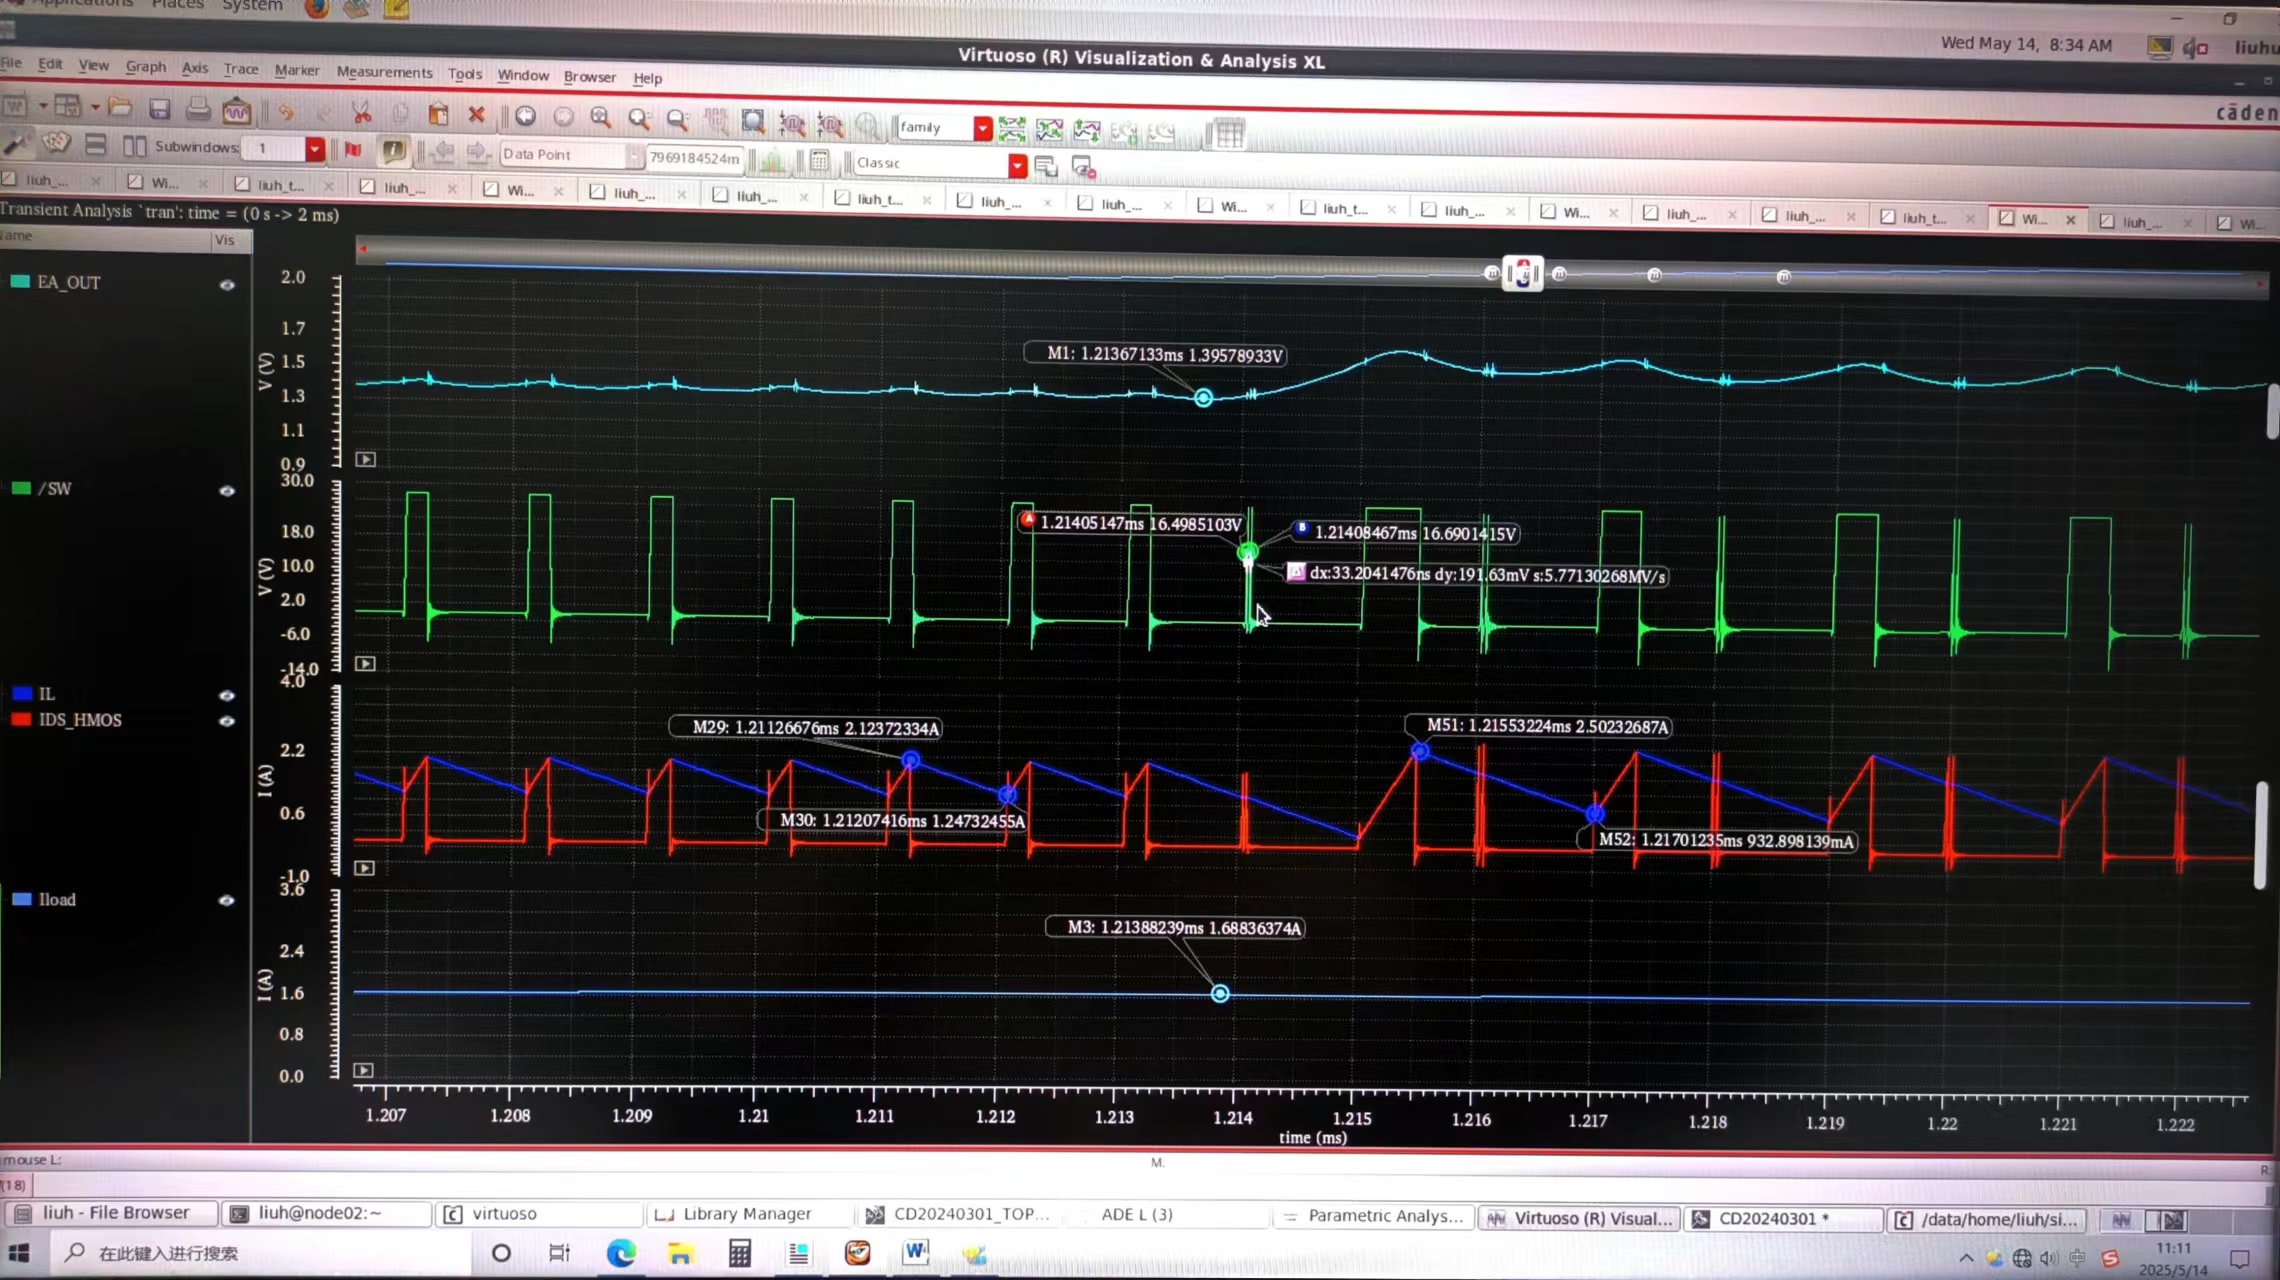Click the calculator icon beside data point value
Screen dimensions: 2280x1280
(820, 160)
